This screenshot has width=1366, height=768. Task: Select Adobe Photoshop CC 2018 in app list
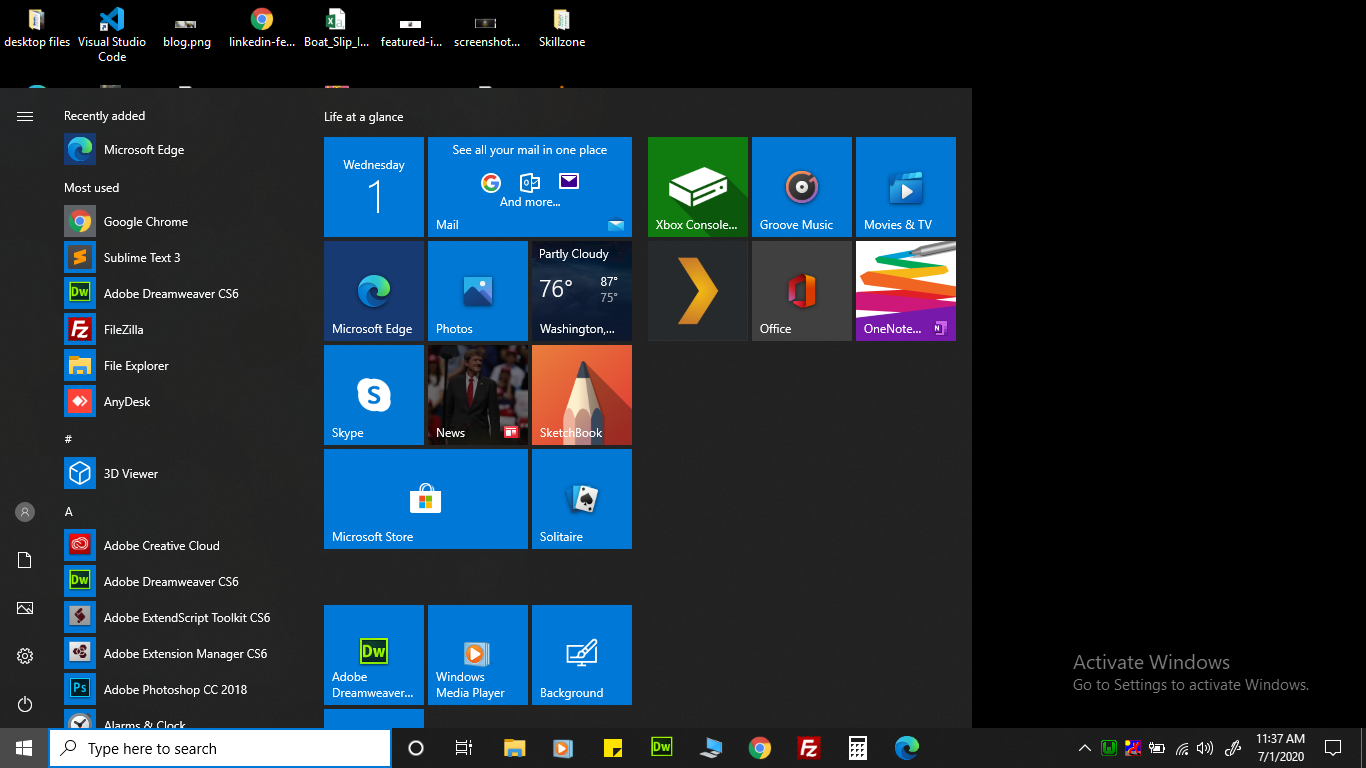[x=175, y=690]
